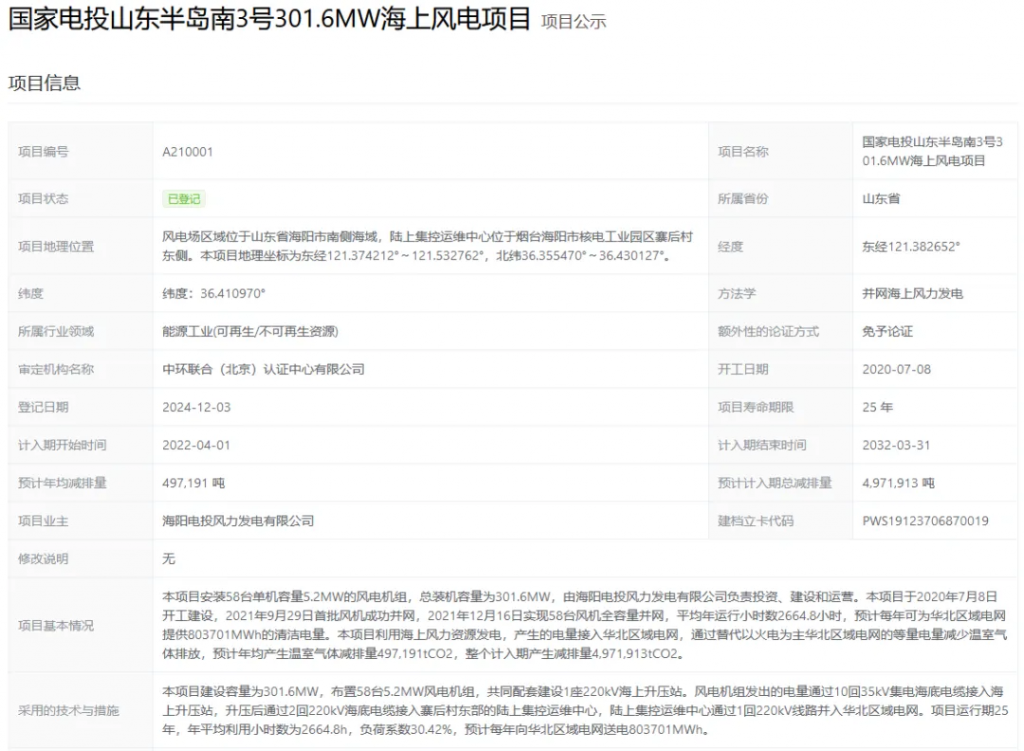Image resolution: width=1024 pixels, height=751 pixels.
Task: Click verifier name 中环联合（北京）认证中心有限公司
Action: [263, 369]
